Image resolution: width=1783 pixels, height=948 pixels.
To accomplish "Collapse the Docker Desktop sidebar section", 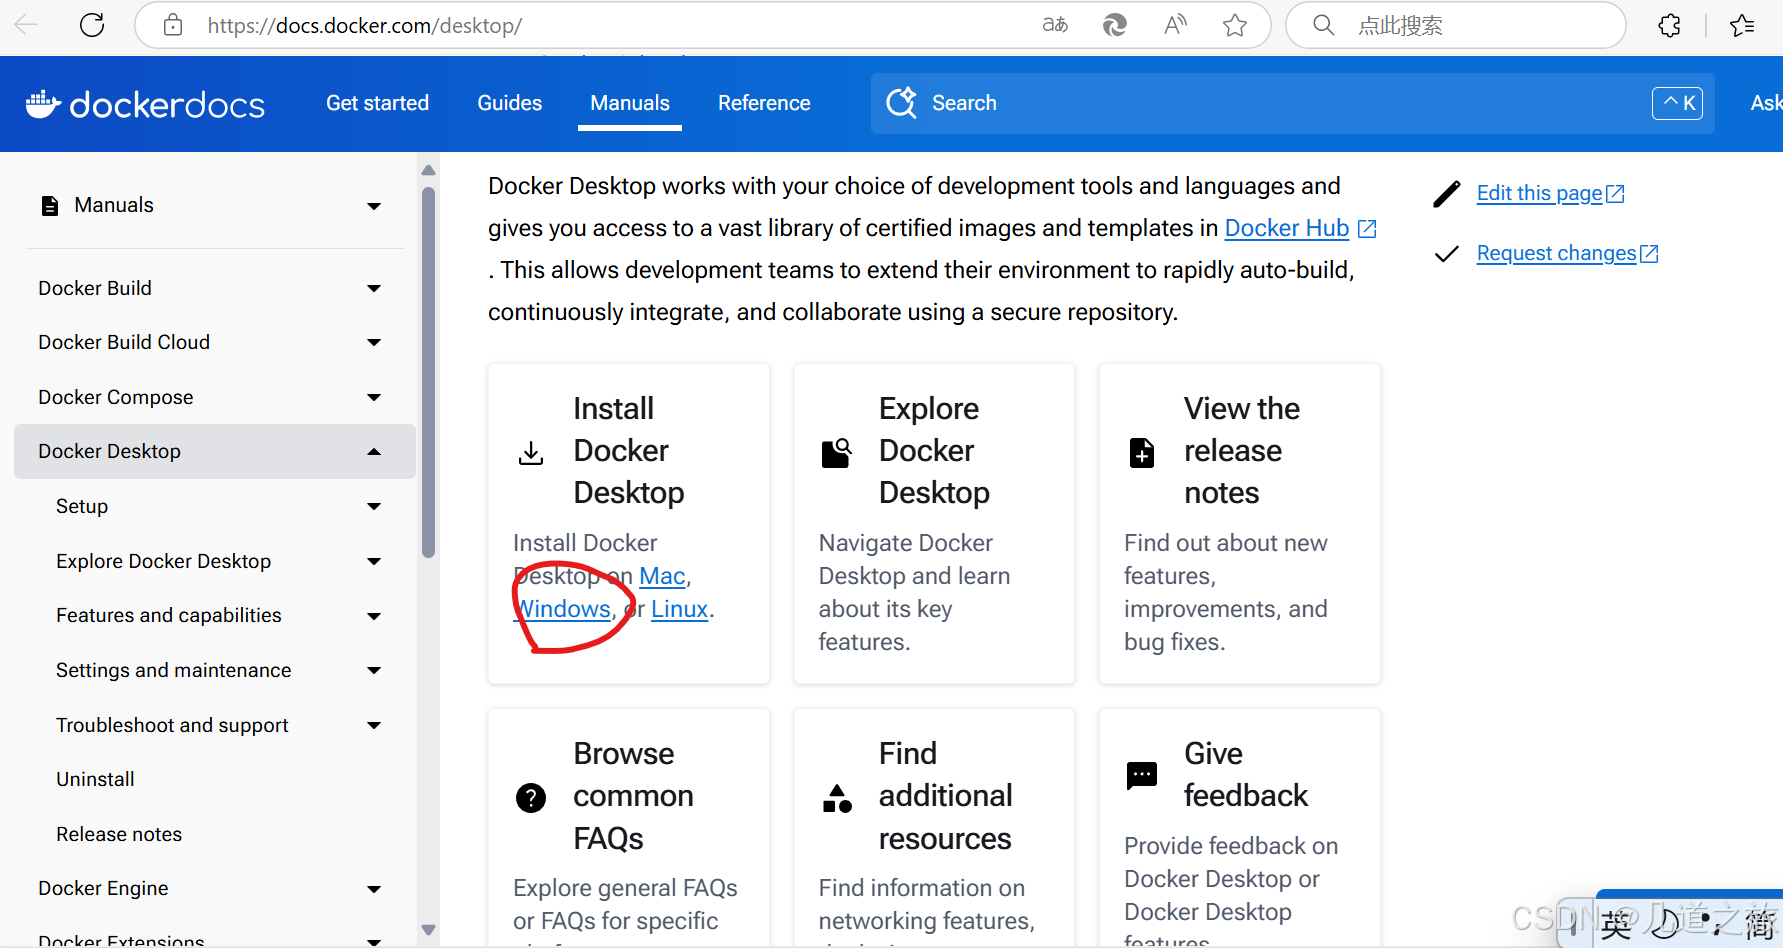I will coord(374,451).
